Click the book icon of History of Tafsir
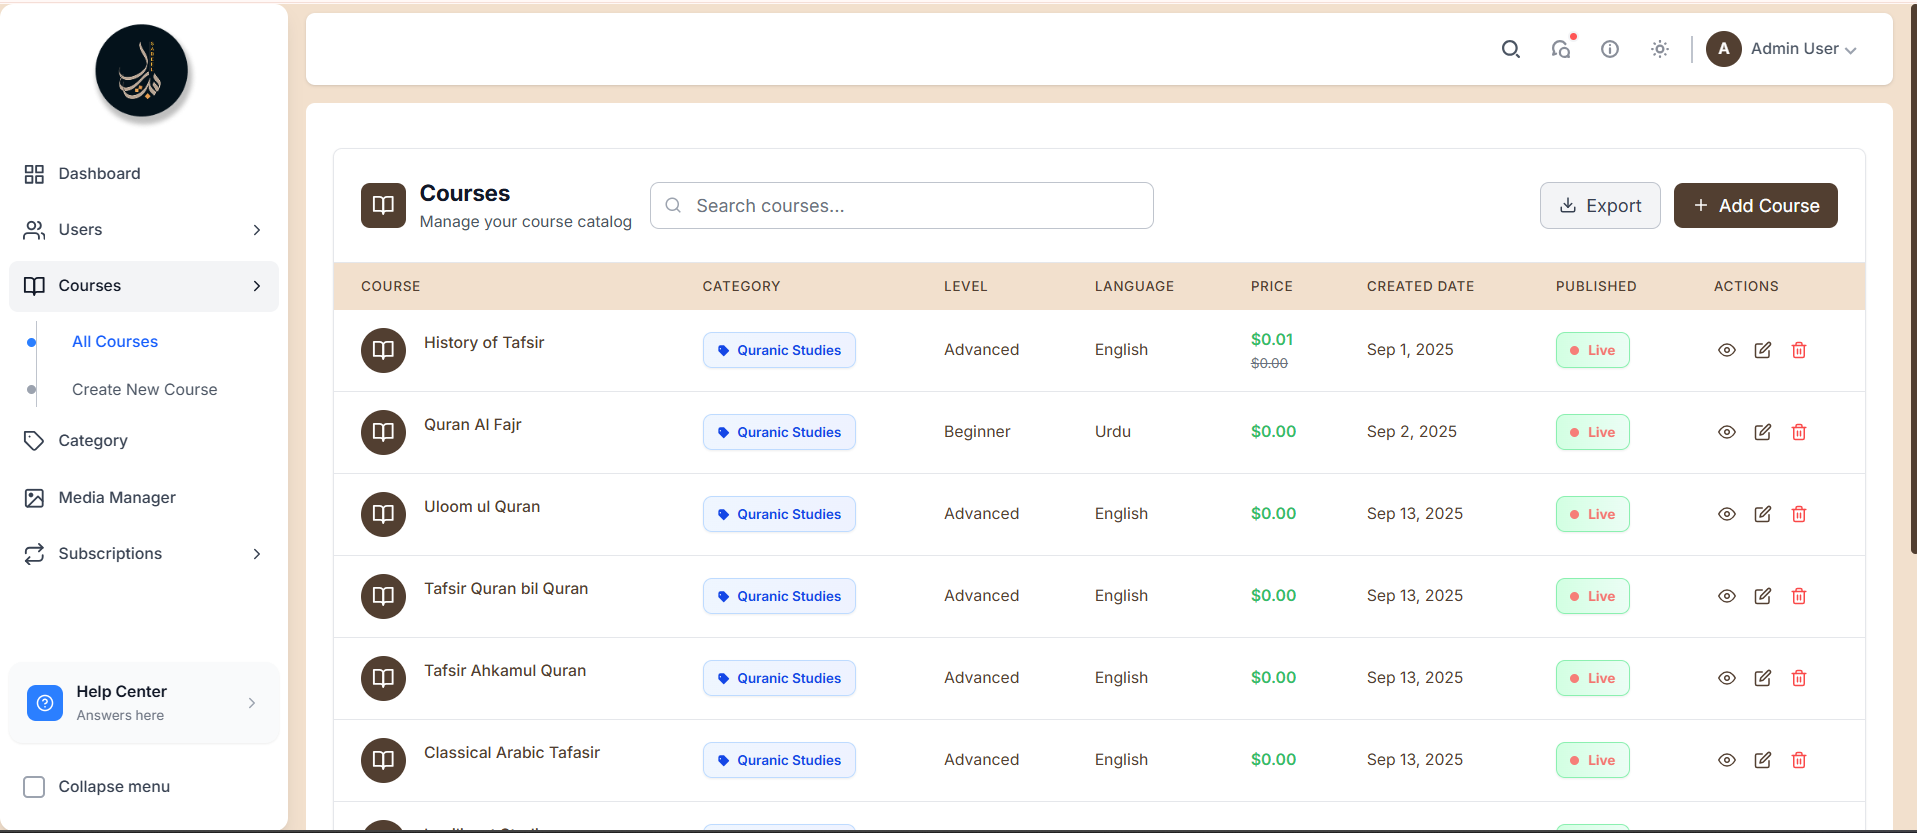1917x833 pixels. [x=383, y=350]
